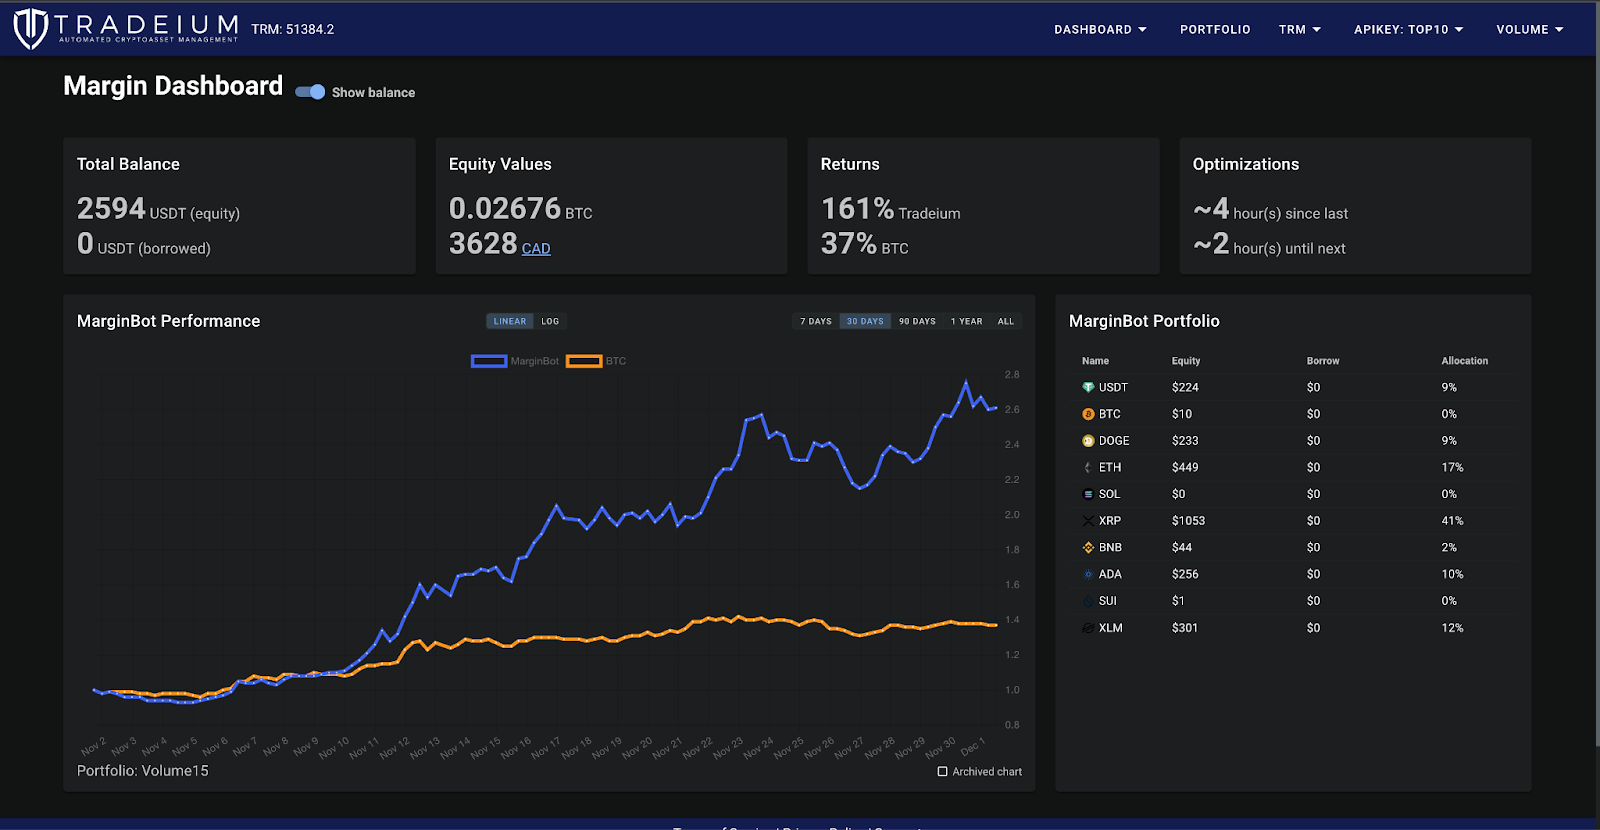The height and width of the screenshot is (830, 1600).
Task: Click the TRM: 51384.2 price label
Action: (293, 30)
